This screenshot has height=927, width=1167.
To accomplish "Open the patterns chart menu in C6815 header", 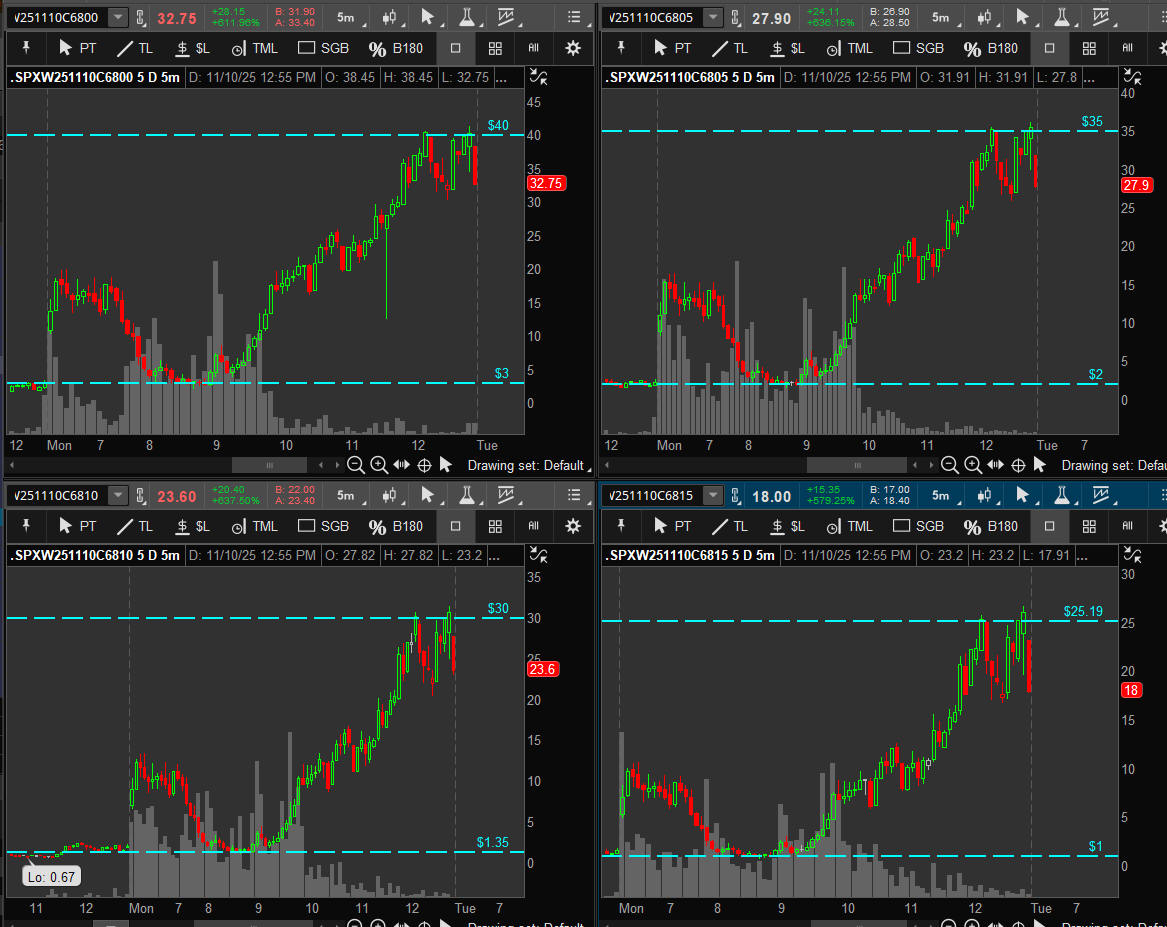I will tap(1104, 495).
